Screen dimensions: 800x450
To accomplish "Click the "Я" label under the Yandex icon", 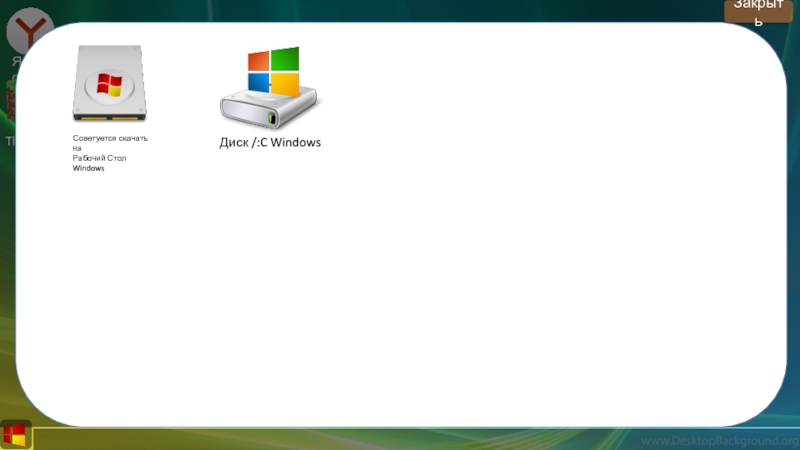I will (15, 60).
